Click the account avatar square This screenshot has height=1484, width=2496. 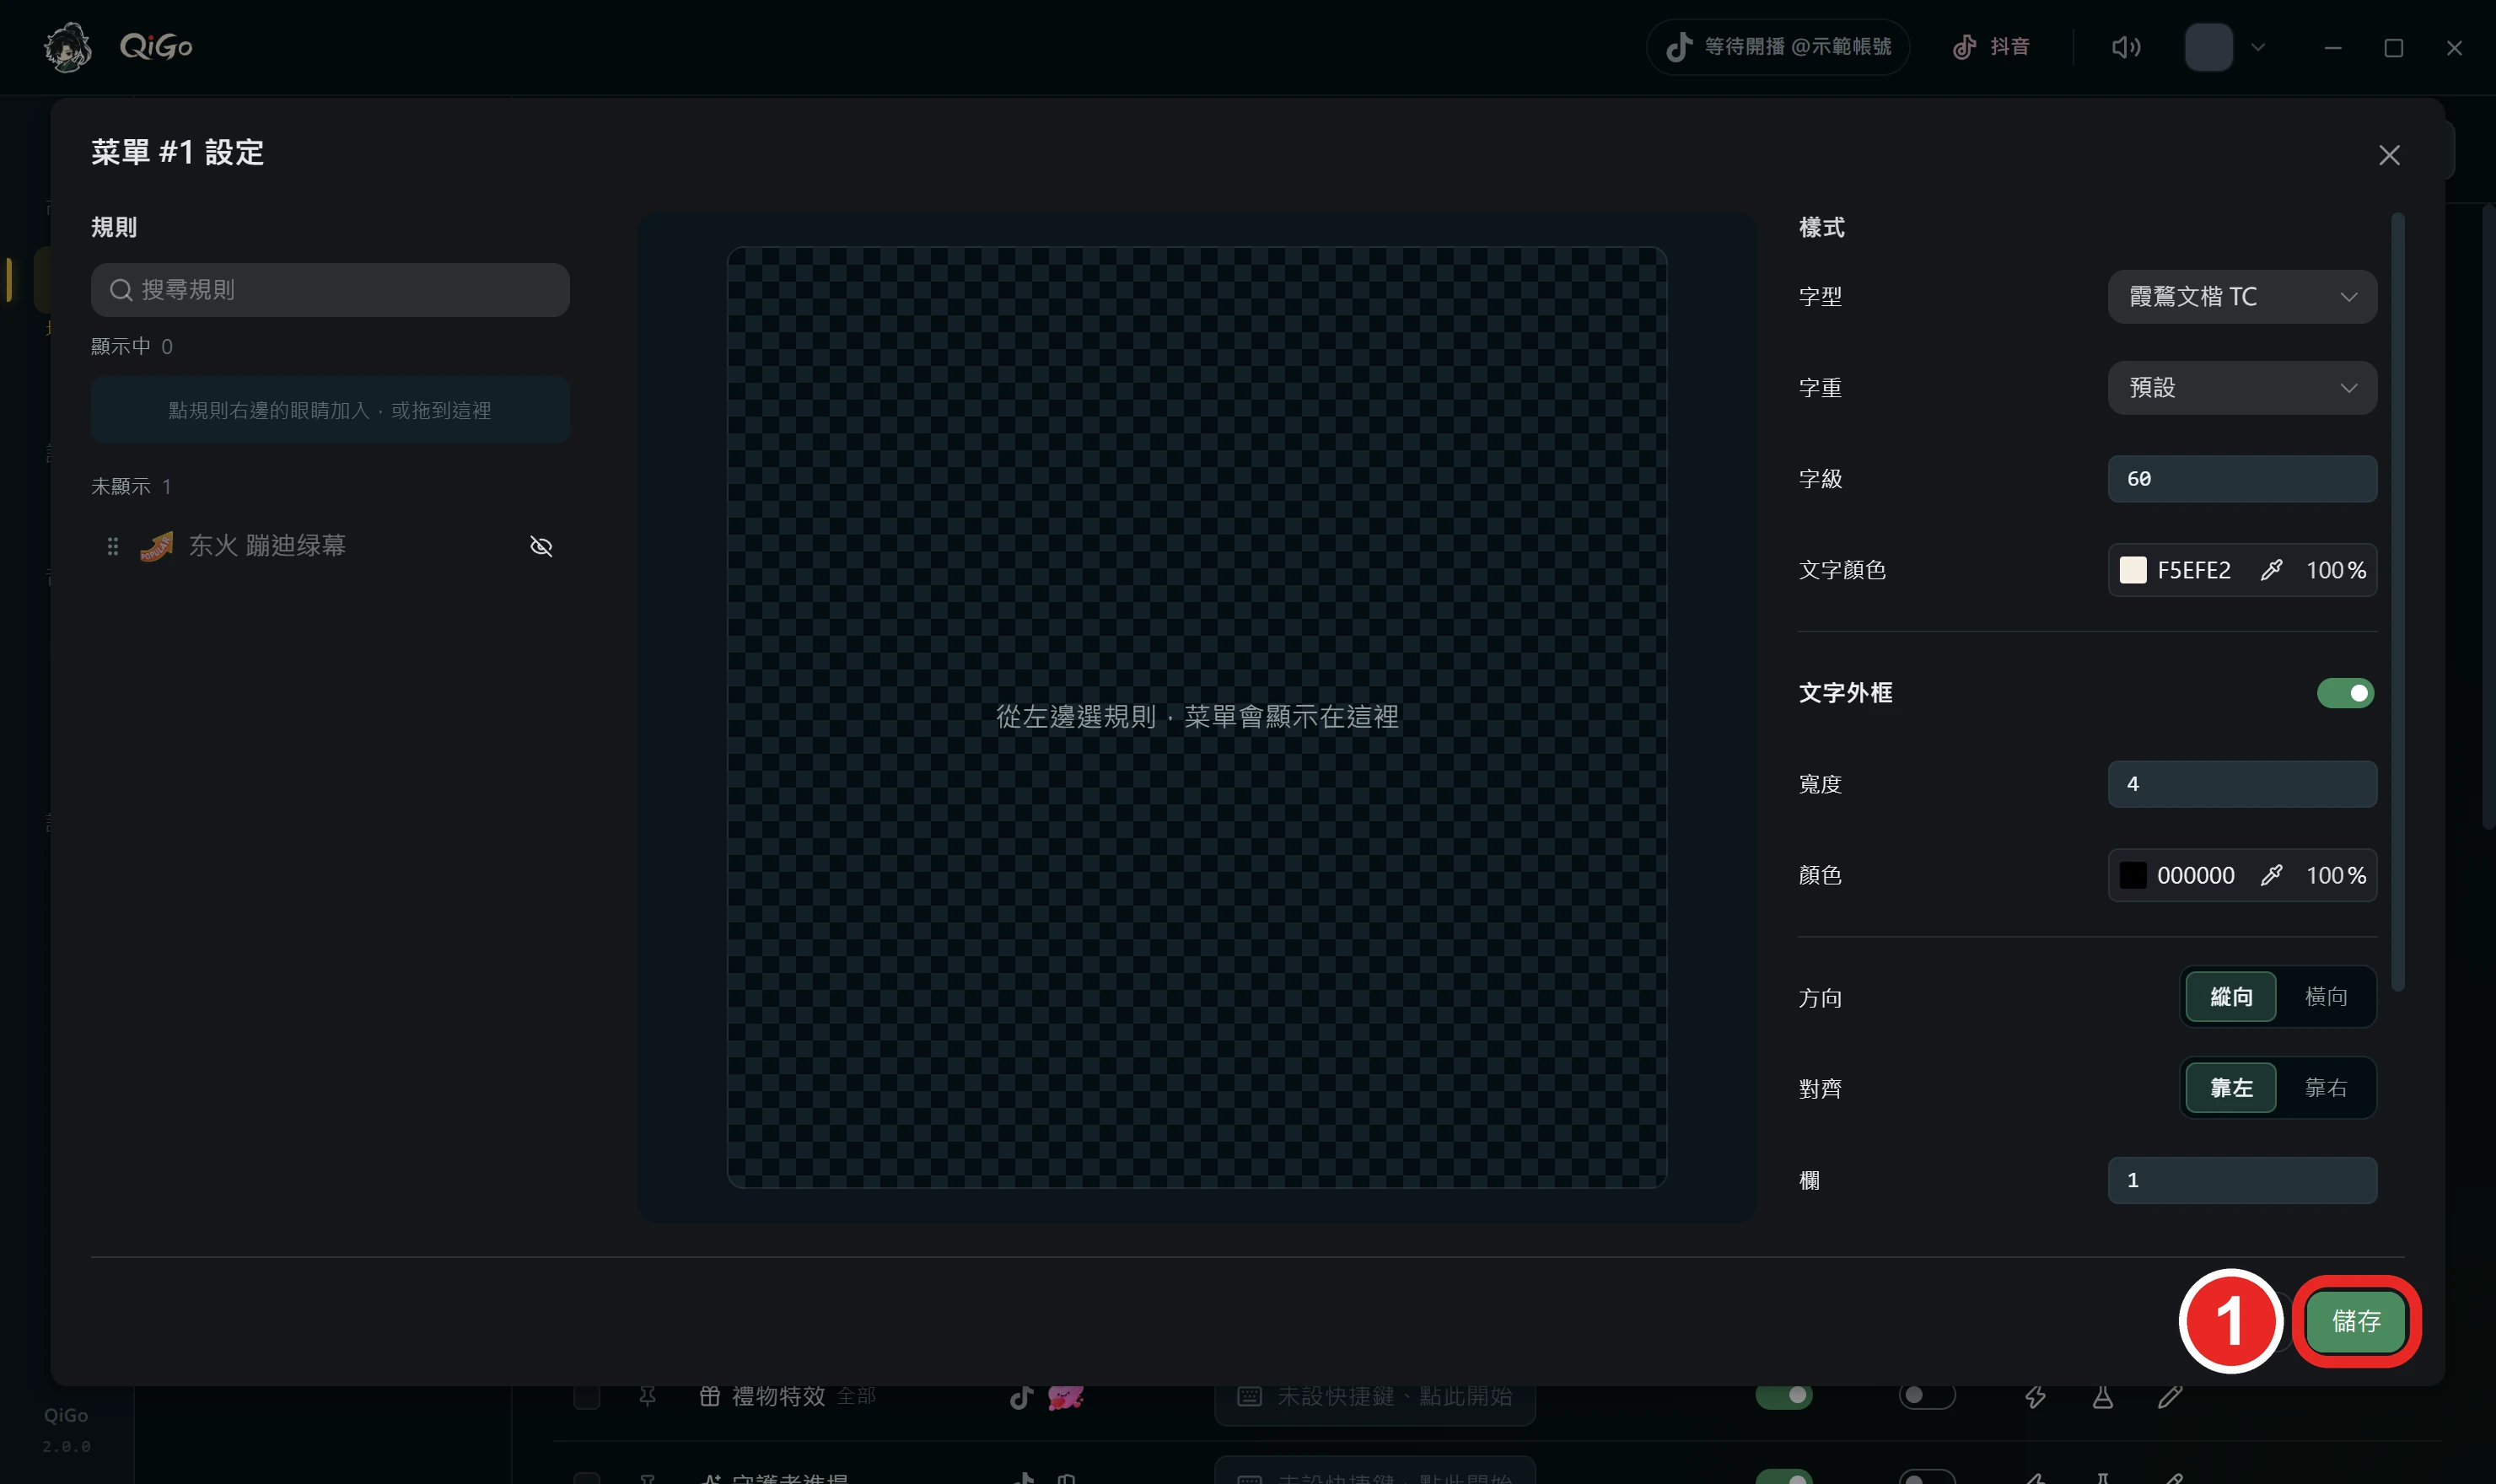pos(2208,47)
